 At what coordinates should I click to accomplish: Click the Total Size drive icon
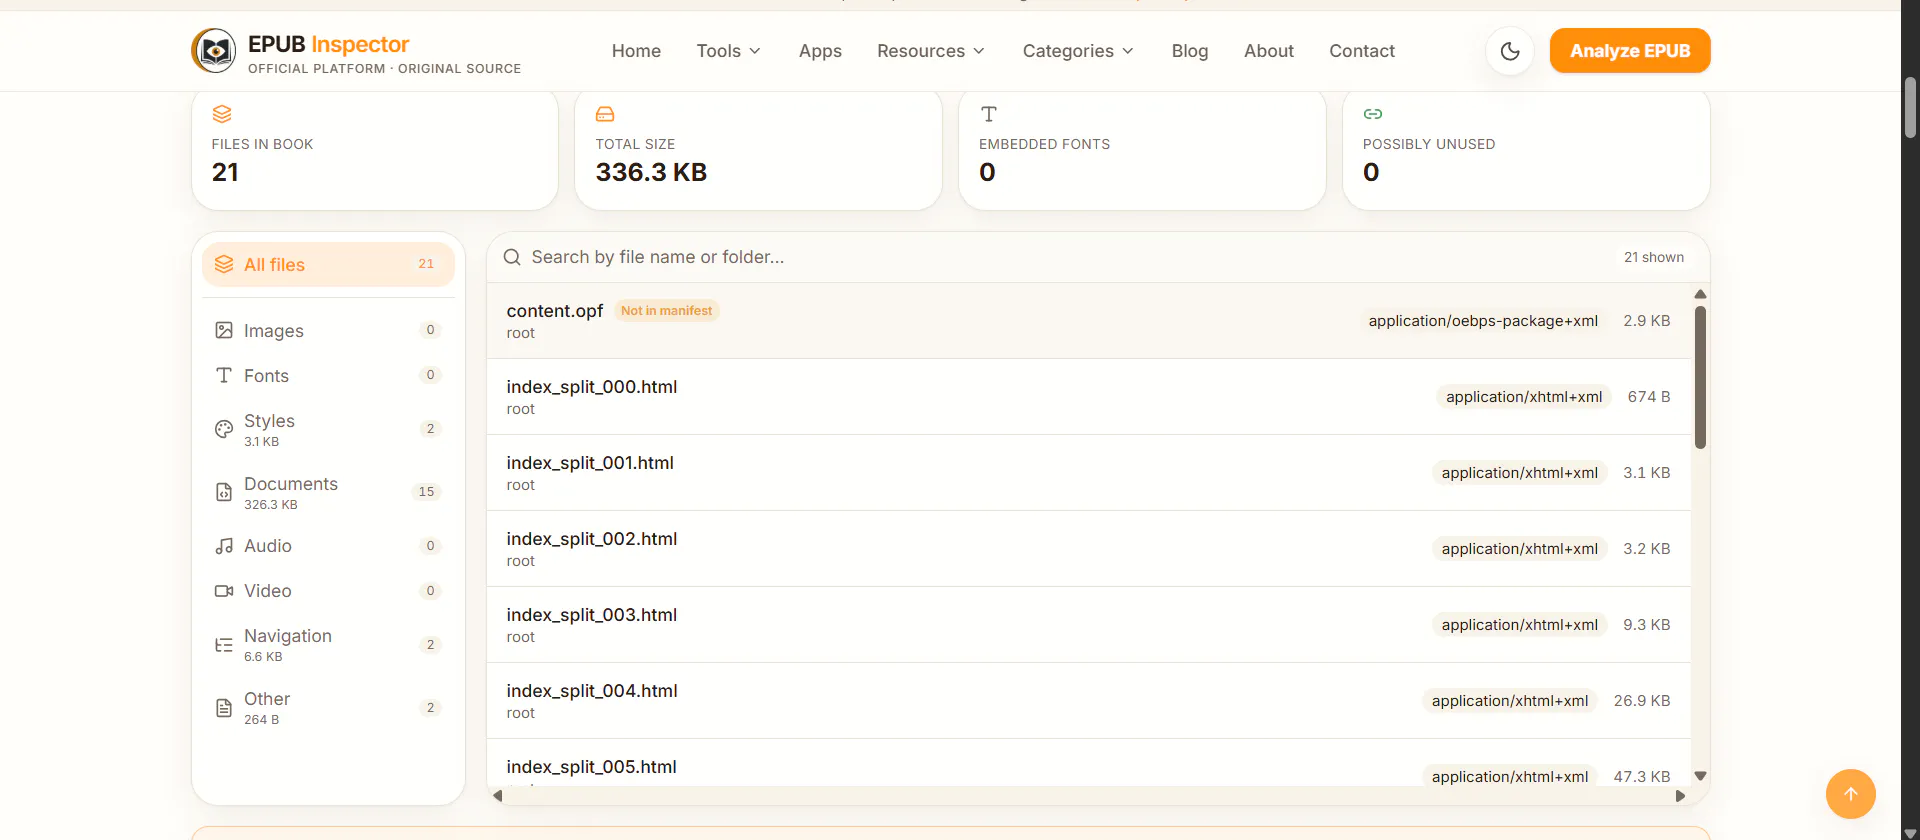click(x=605, y=114)
